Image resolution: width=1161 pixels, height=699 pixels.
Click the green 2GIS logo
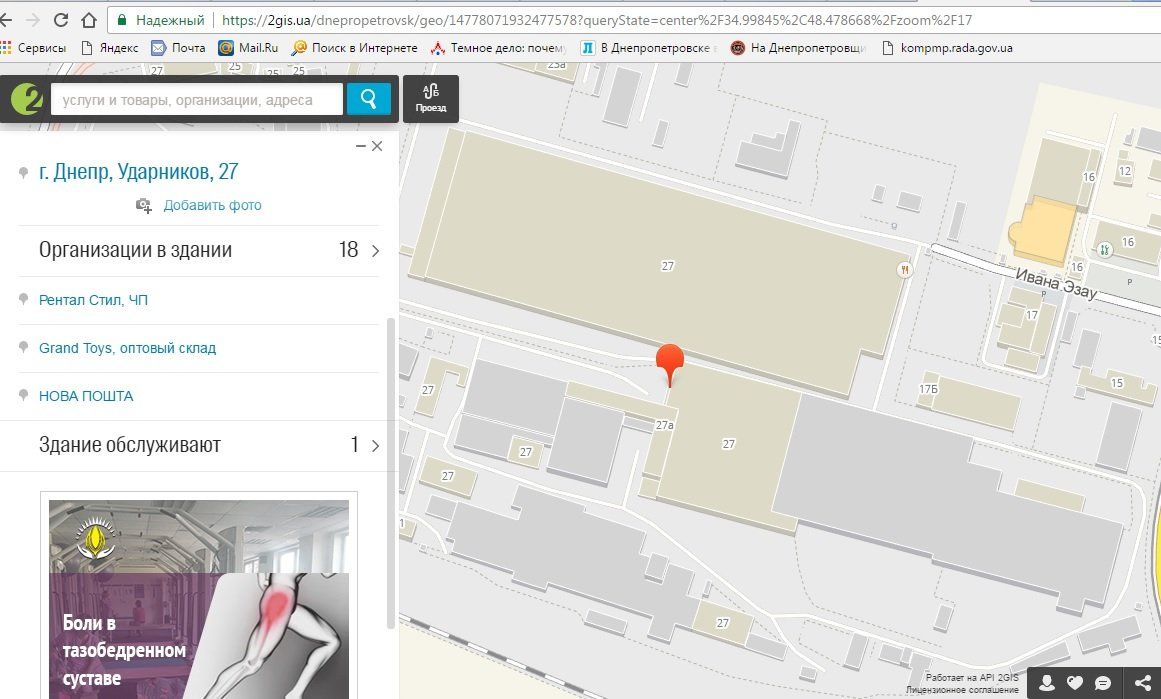coord(24,100)
